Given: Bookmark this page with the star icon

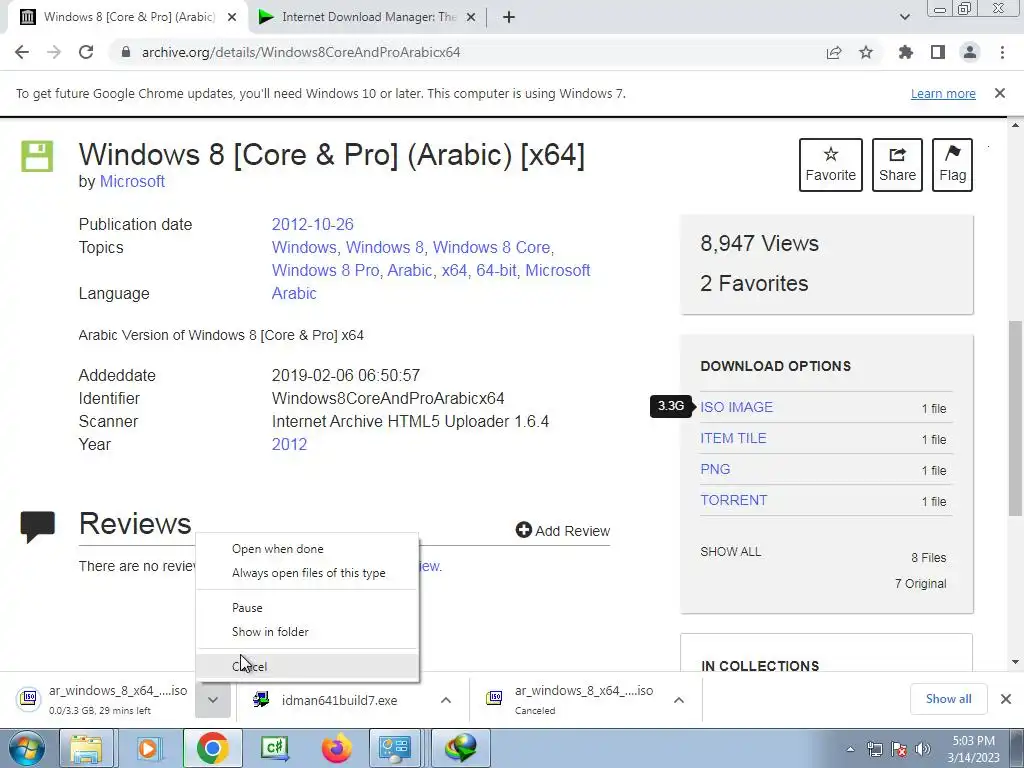Looking at the screenshot, I should click(x=866, y=52).
